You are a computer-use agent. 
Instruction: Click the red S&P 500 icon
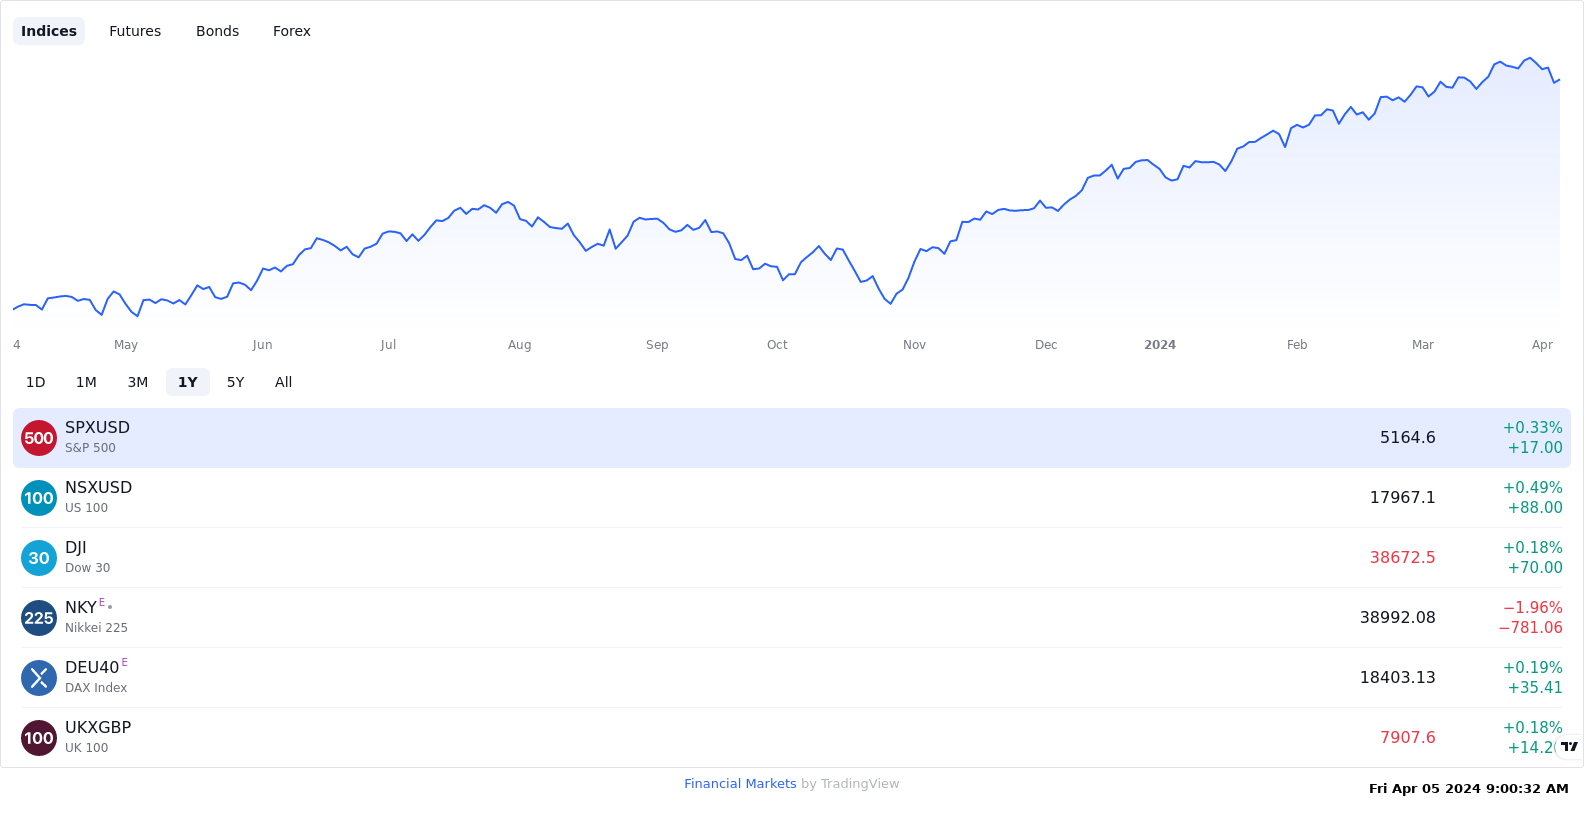tap(39, 438)
